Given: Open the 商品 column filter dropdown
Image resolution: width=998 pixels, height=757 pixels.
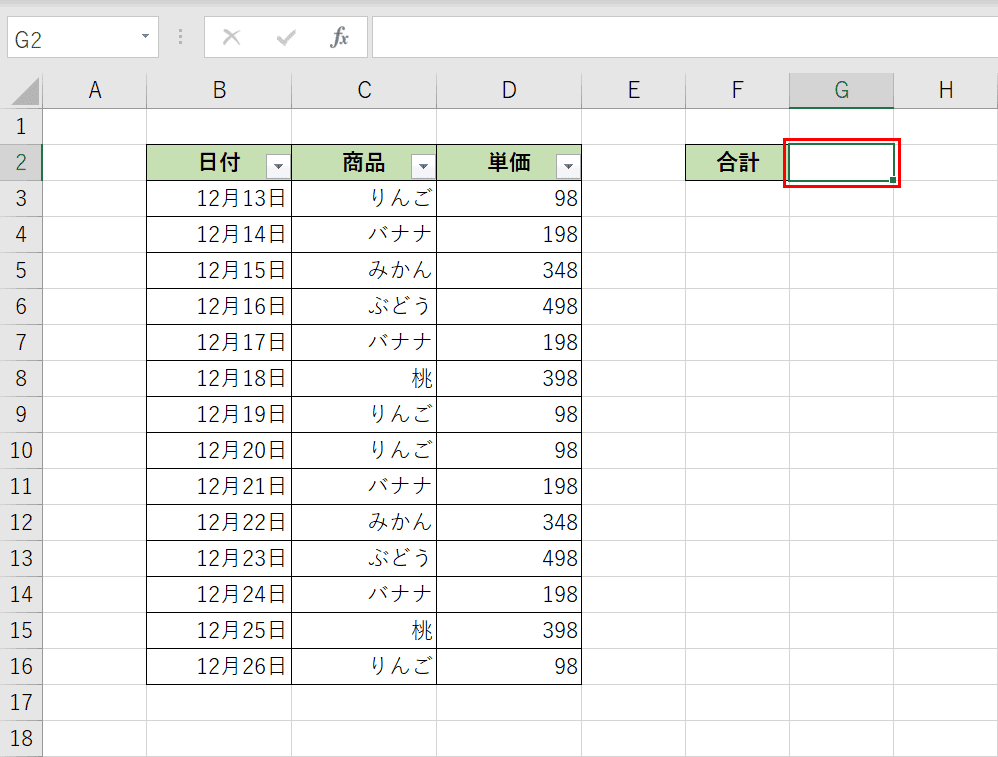Looking at the screenshot, I should (x=423, y=166).
